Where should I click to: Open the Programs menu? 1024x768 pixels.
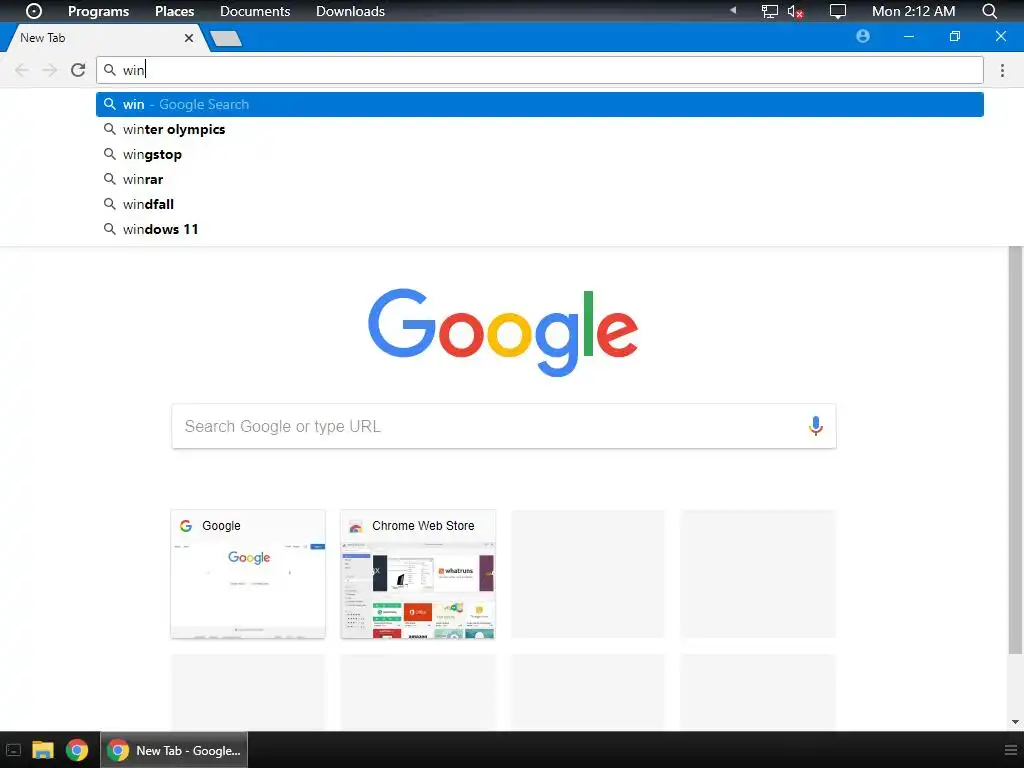pyautogui.click(x=99, y=11)
